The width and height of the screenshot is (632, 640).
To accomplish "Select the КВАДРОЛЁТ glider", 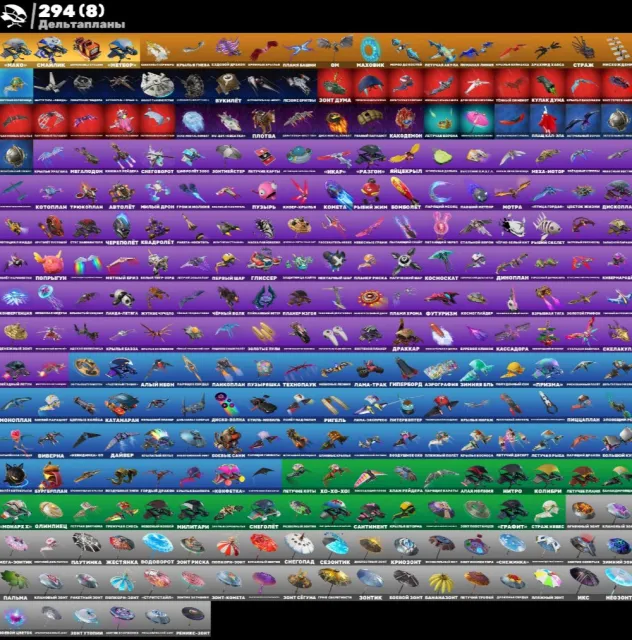I will [158, 228].
